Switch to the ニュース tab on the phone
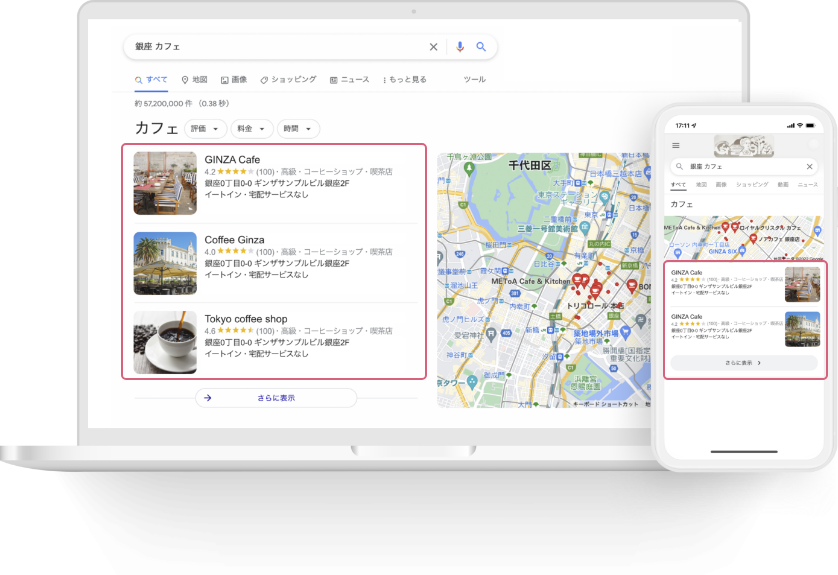This screenshot has height=575, width=838. pos(808,184)
